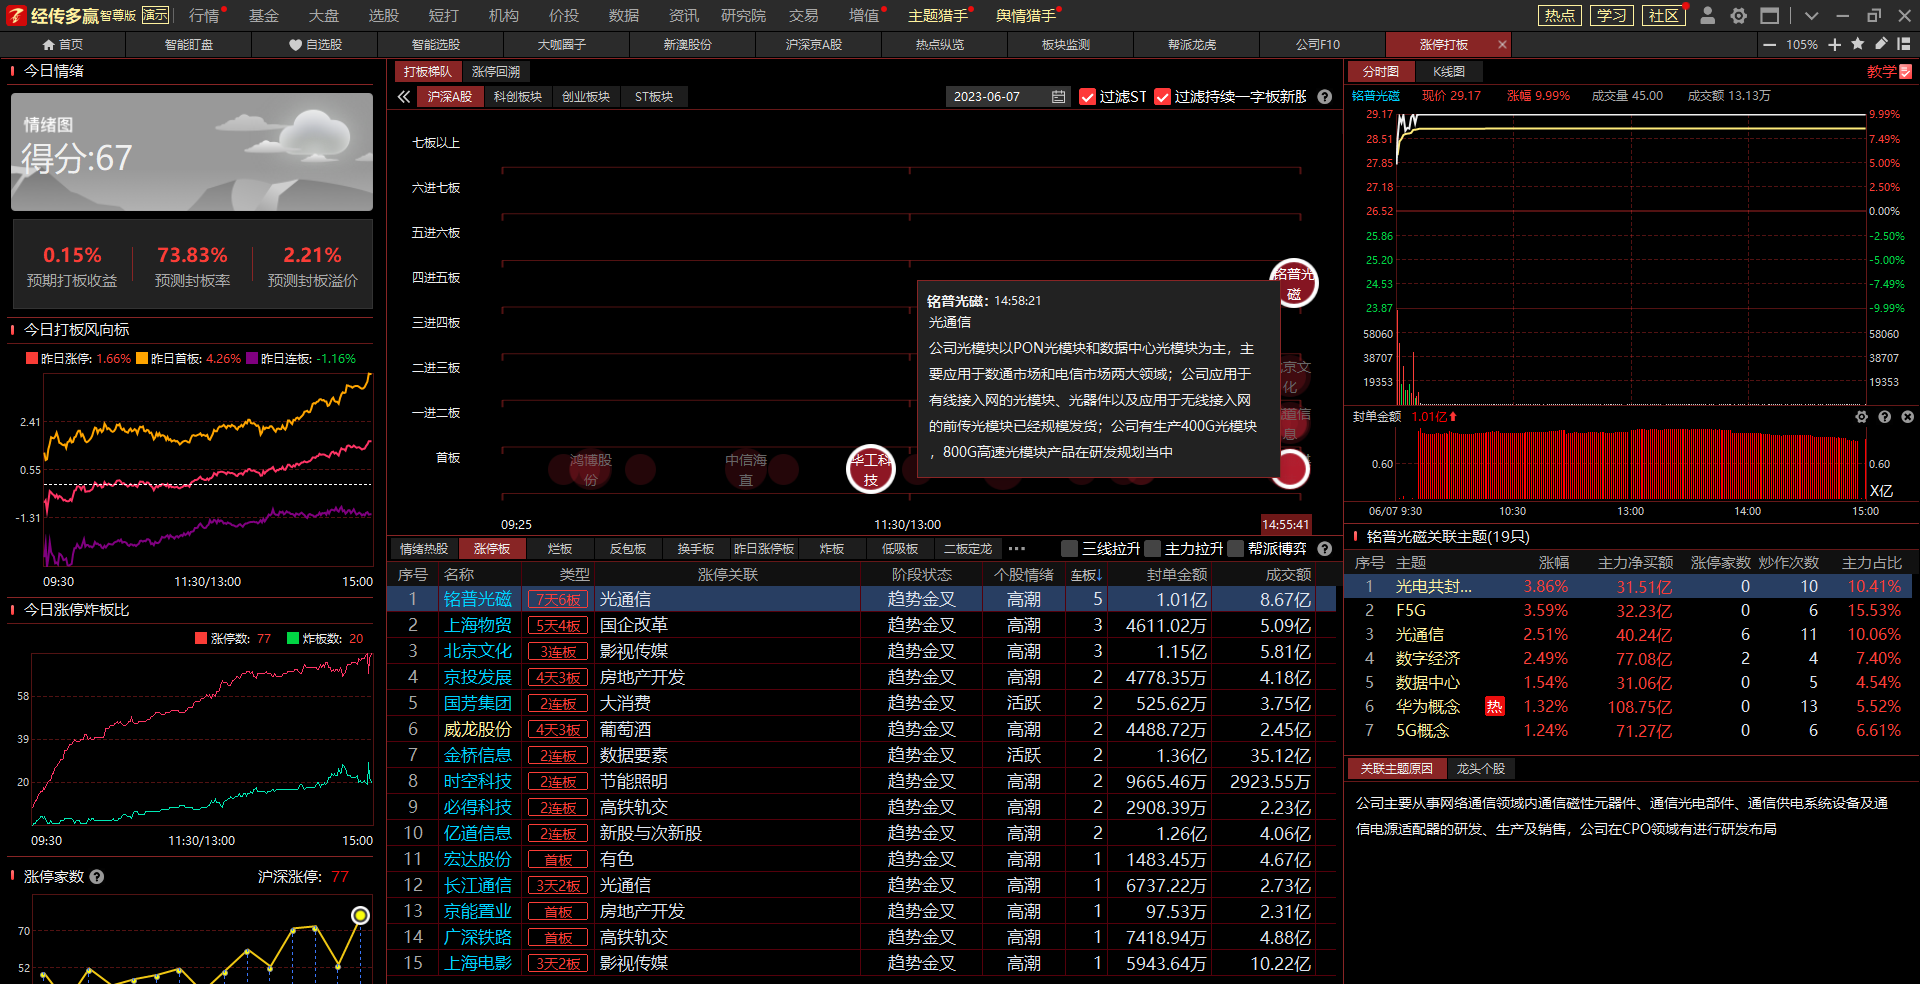Click the 铭普光磁 bubble on ladder chart
1920x984 pixels.
point(1294,284)
